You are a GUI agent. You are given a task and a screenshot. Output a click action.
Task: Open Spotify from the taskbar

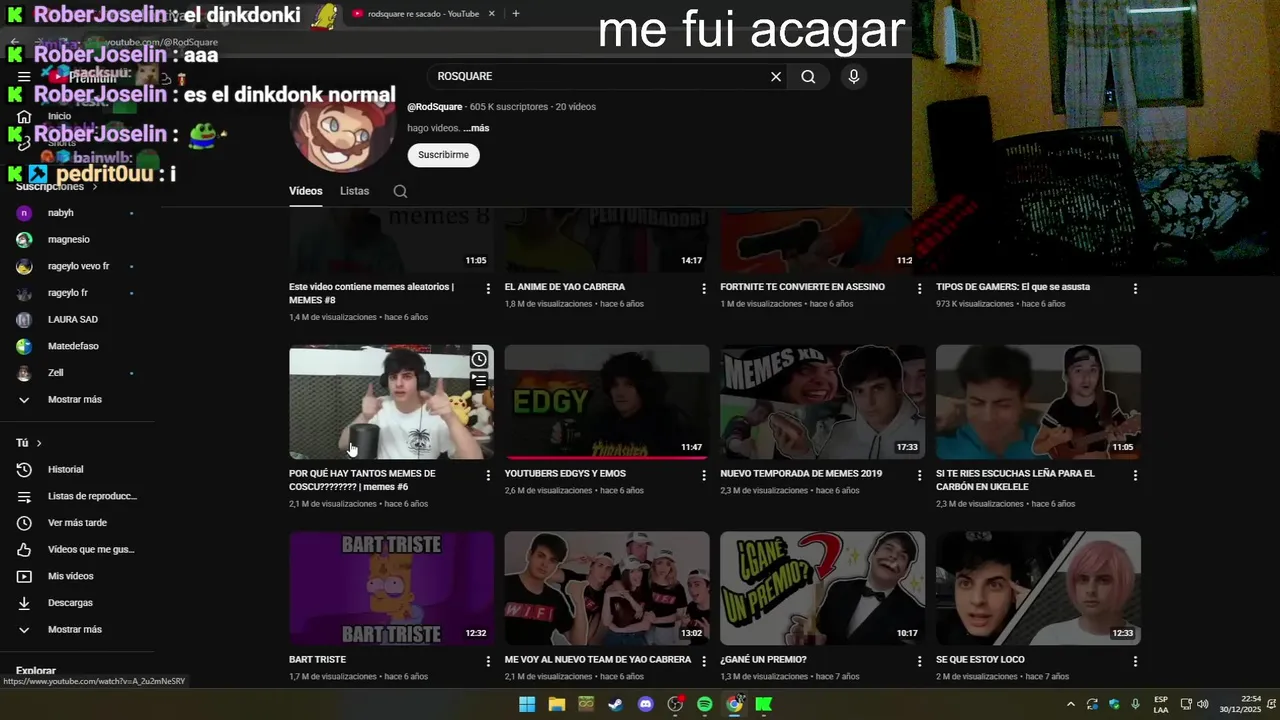point(704,704)
